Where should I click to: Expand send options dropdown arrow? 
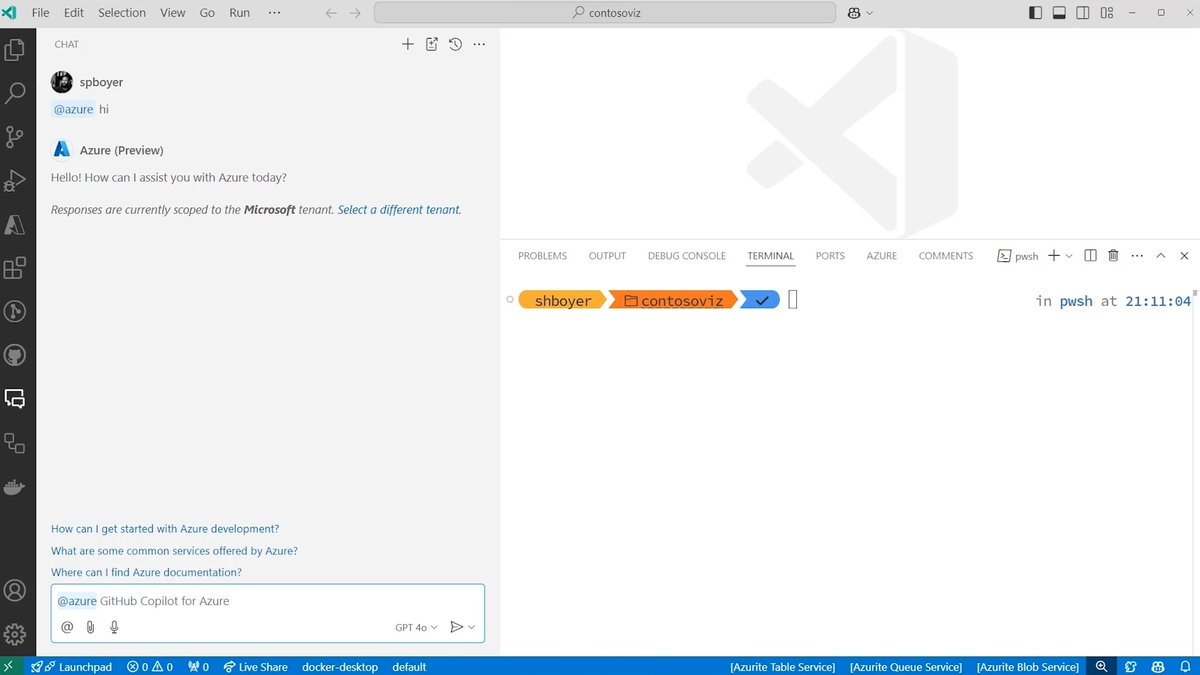click(472, 627)
